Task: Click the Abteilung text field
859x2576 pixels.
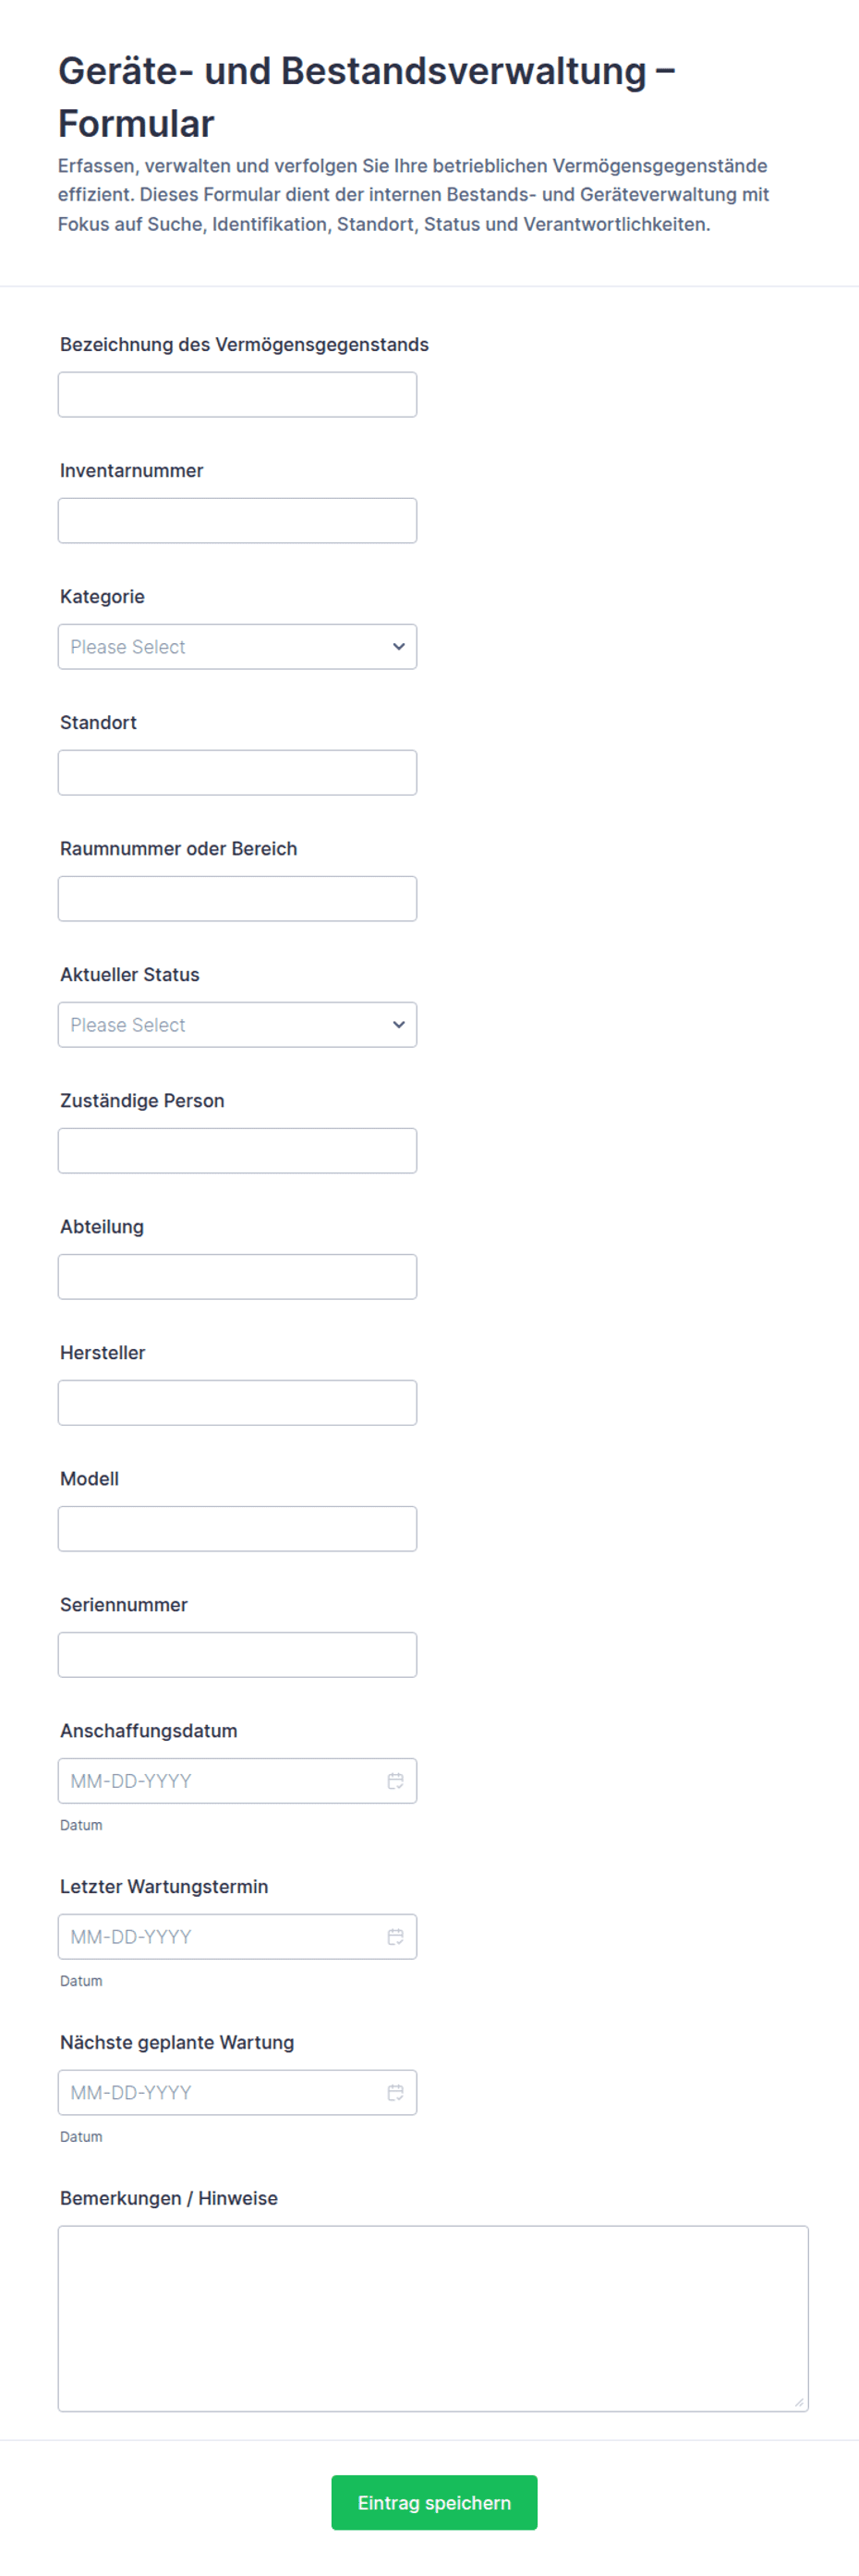Action: (x=237, y=1277)
